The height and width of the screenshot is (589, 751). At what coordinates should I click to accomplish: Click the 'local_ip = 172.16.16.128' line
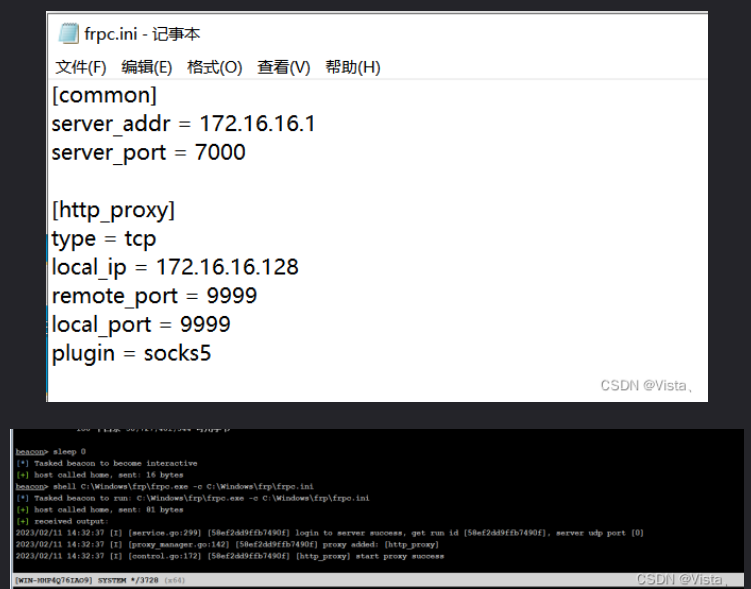click(175, 267)
